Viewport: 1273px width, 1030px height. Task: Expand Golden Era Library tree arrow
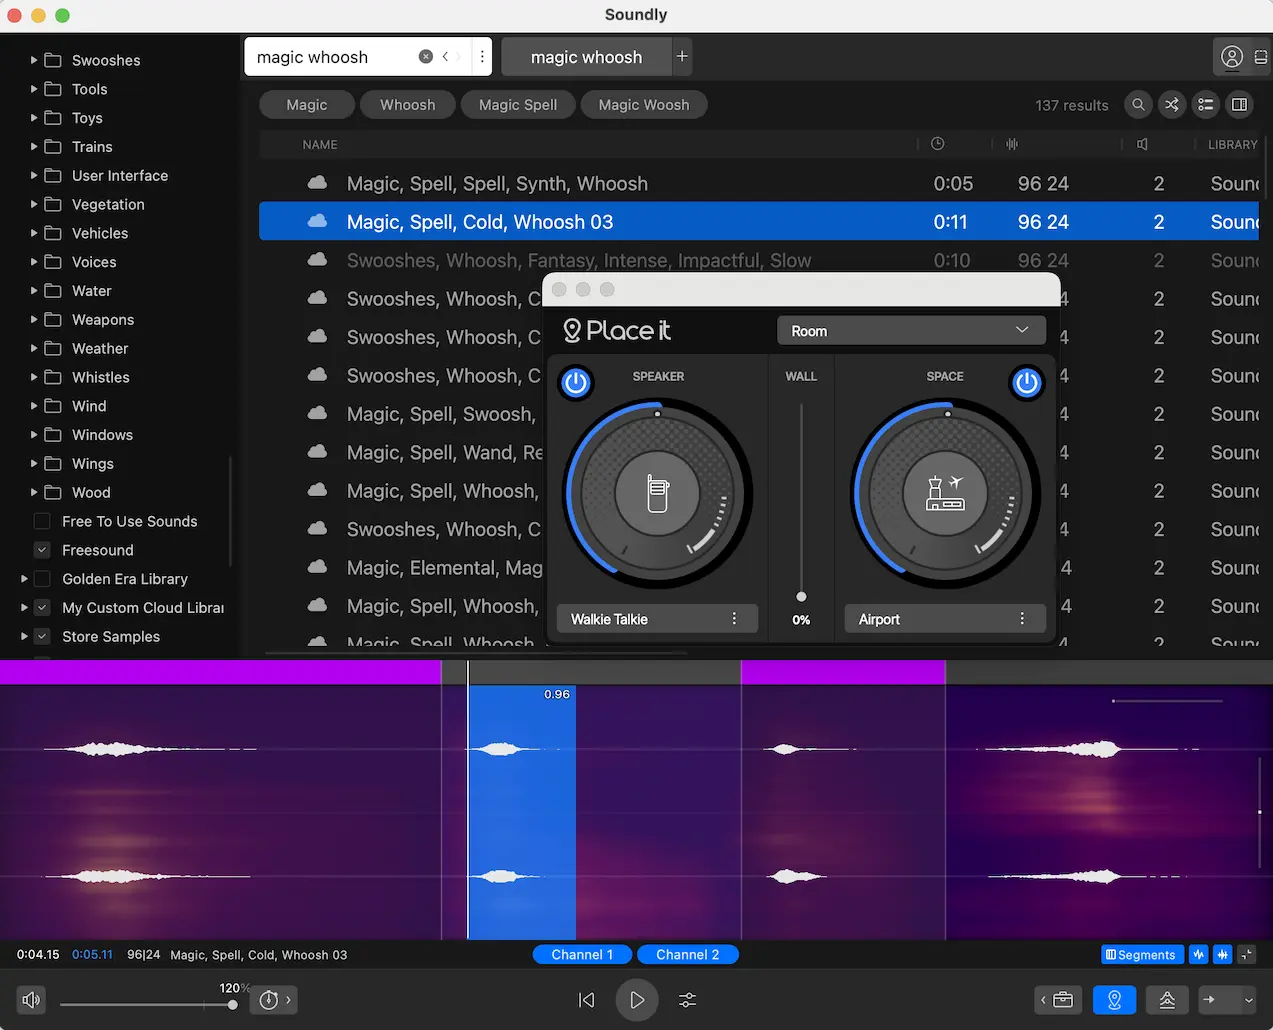pyautogui.click(x=24, y=579)
